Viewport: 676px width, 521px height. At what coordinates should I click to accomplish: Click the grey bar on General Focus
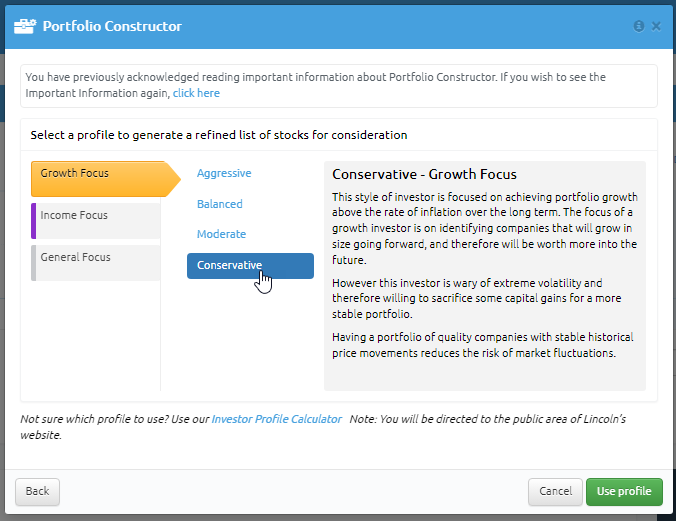[x=34, y=263]
